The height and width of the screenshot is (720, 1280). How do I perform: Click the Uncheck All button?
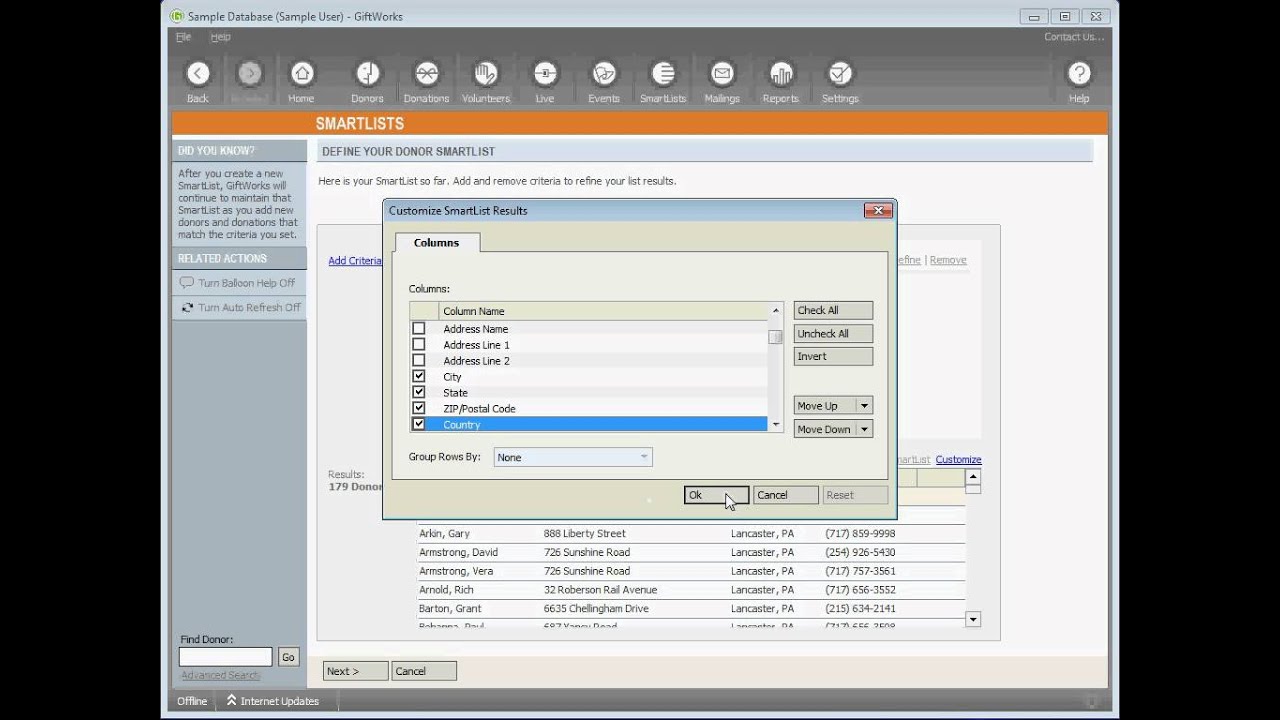833,333
